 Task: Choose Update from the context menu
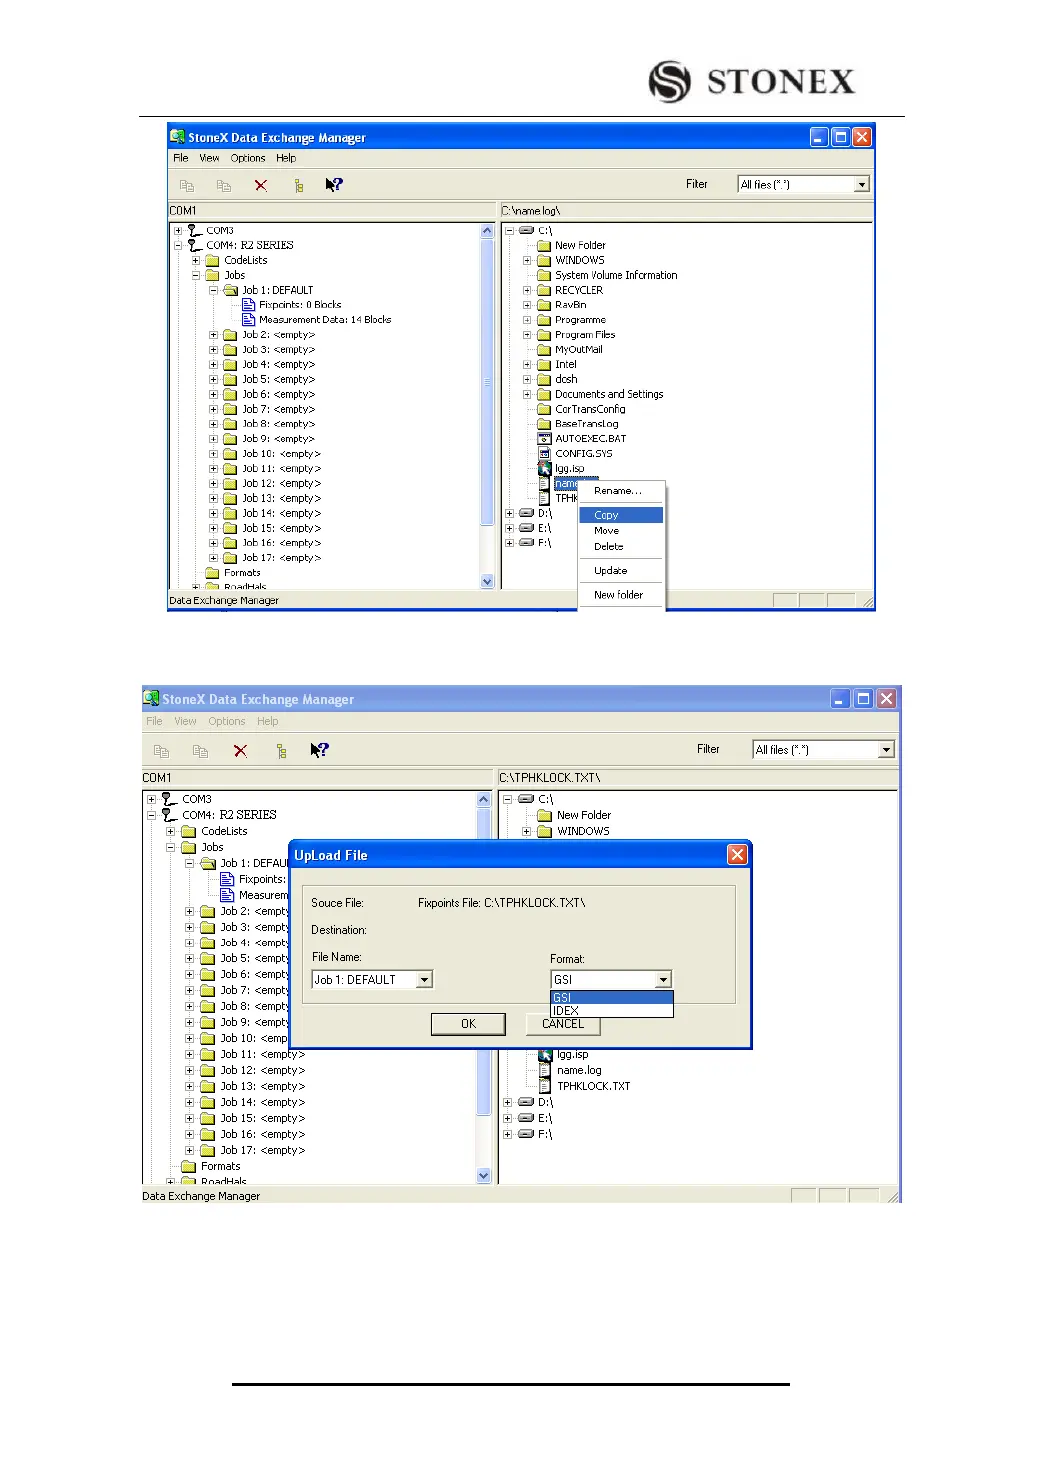[621, 571]
